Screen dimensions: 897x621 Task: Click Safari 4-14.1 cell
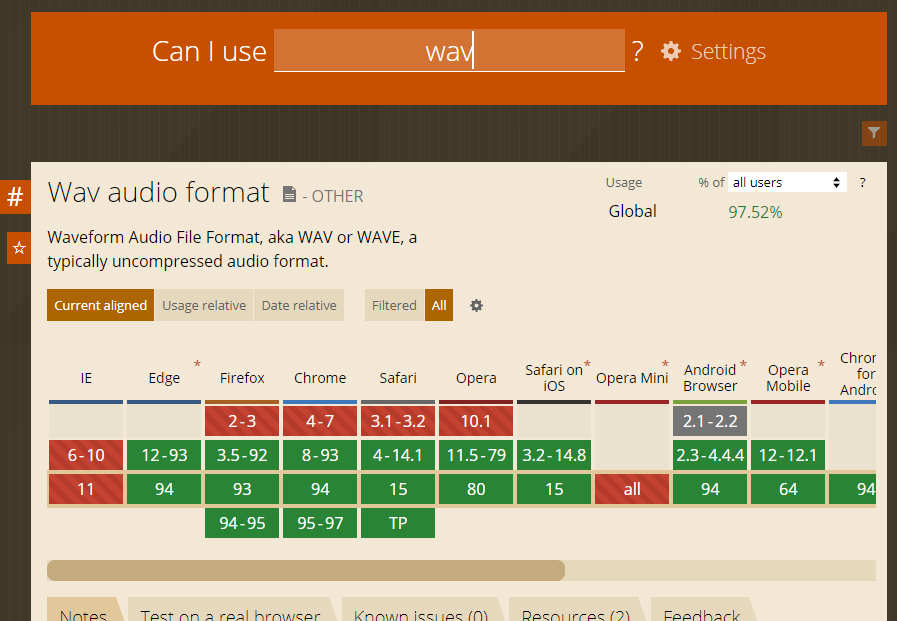[x=398, y=455]
